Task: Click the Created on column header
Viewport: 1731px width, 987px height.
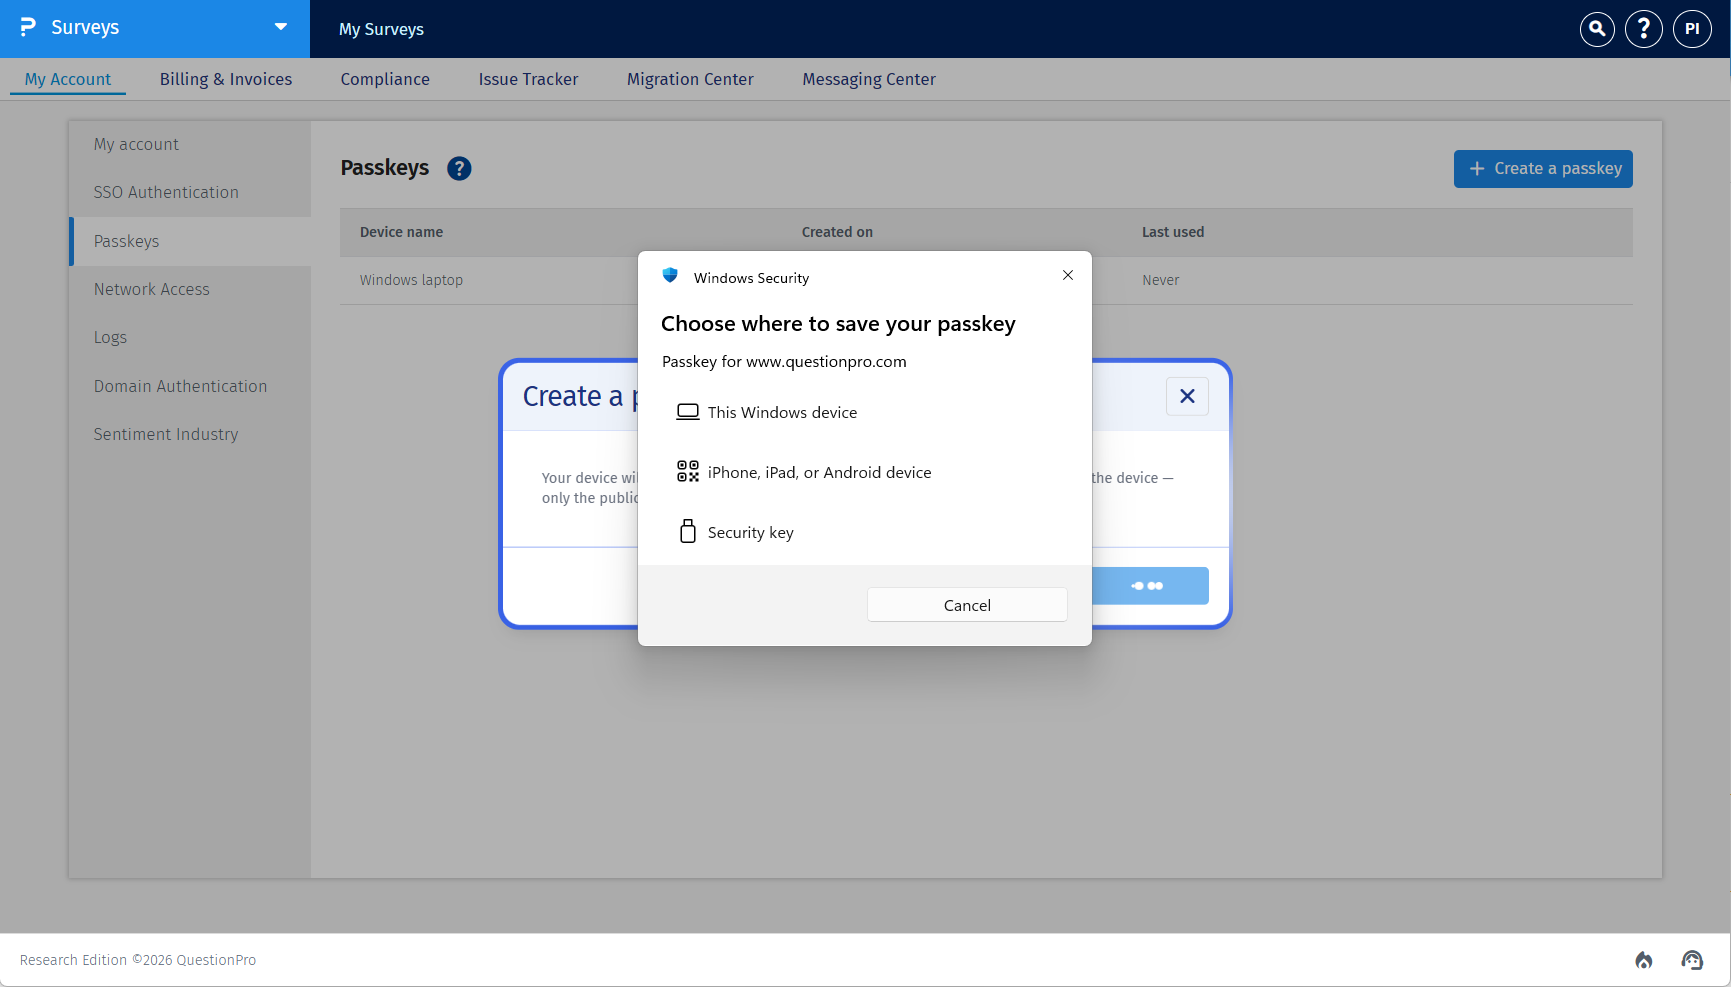Action: (837, 232)
